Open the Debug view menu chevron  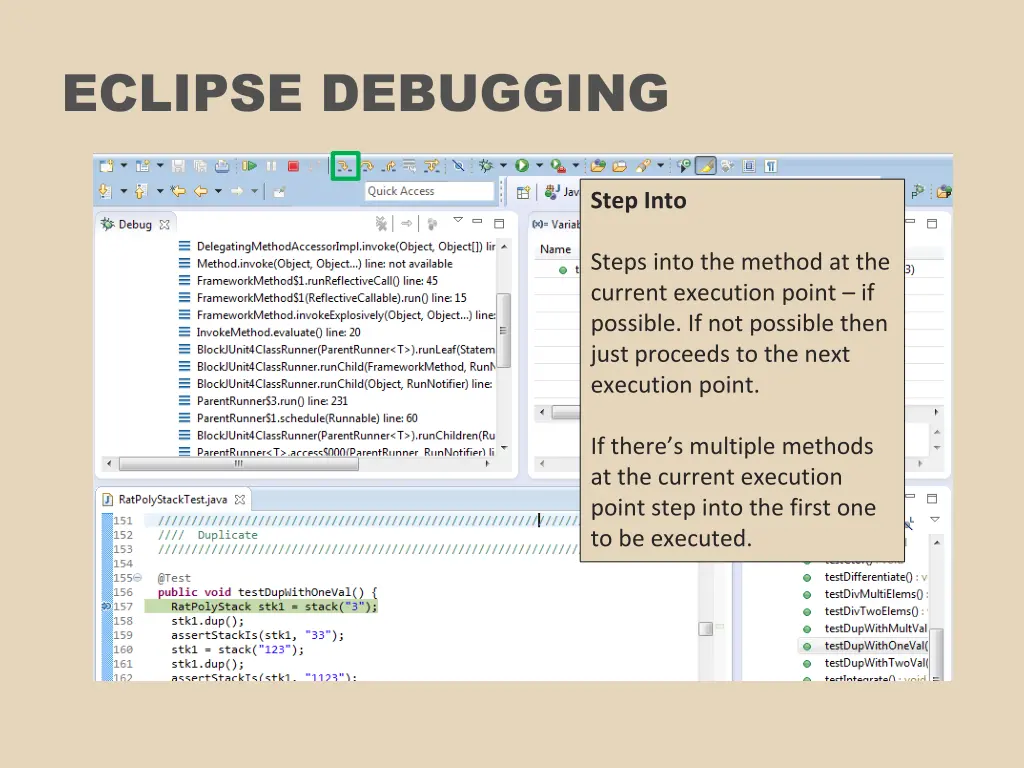point(458,221)
